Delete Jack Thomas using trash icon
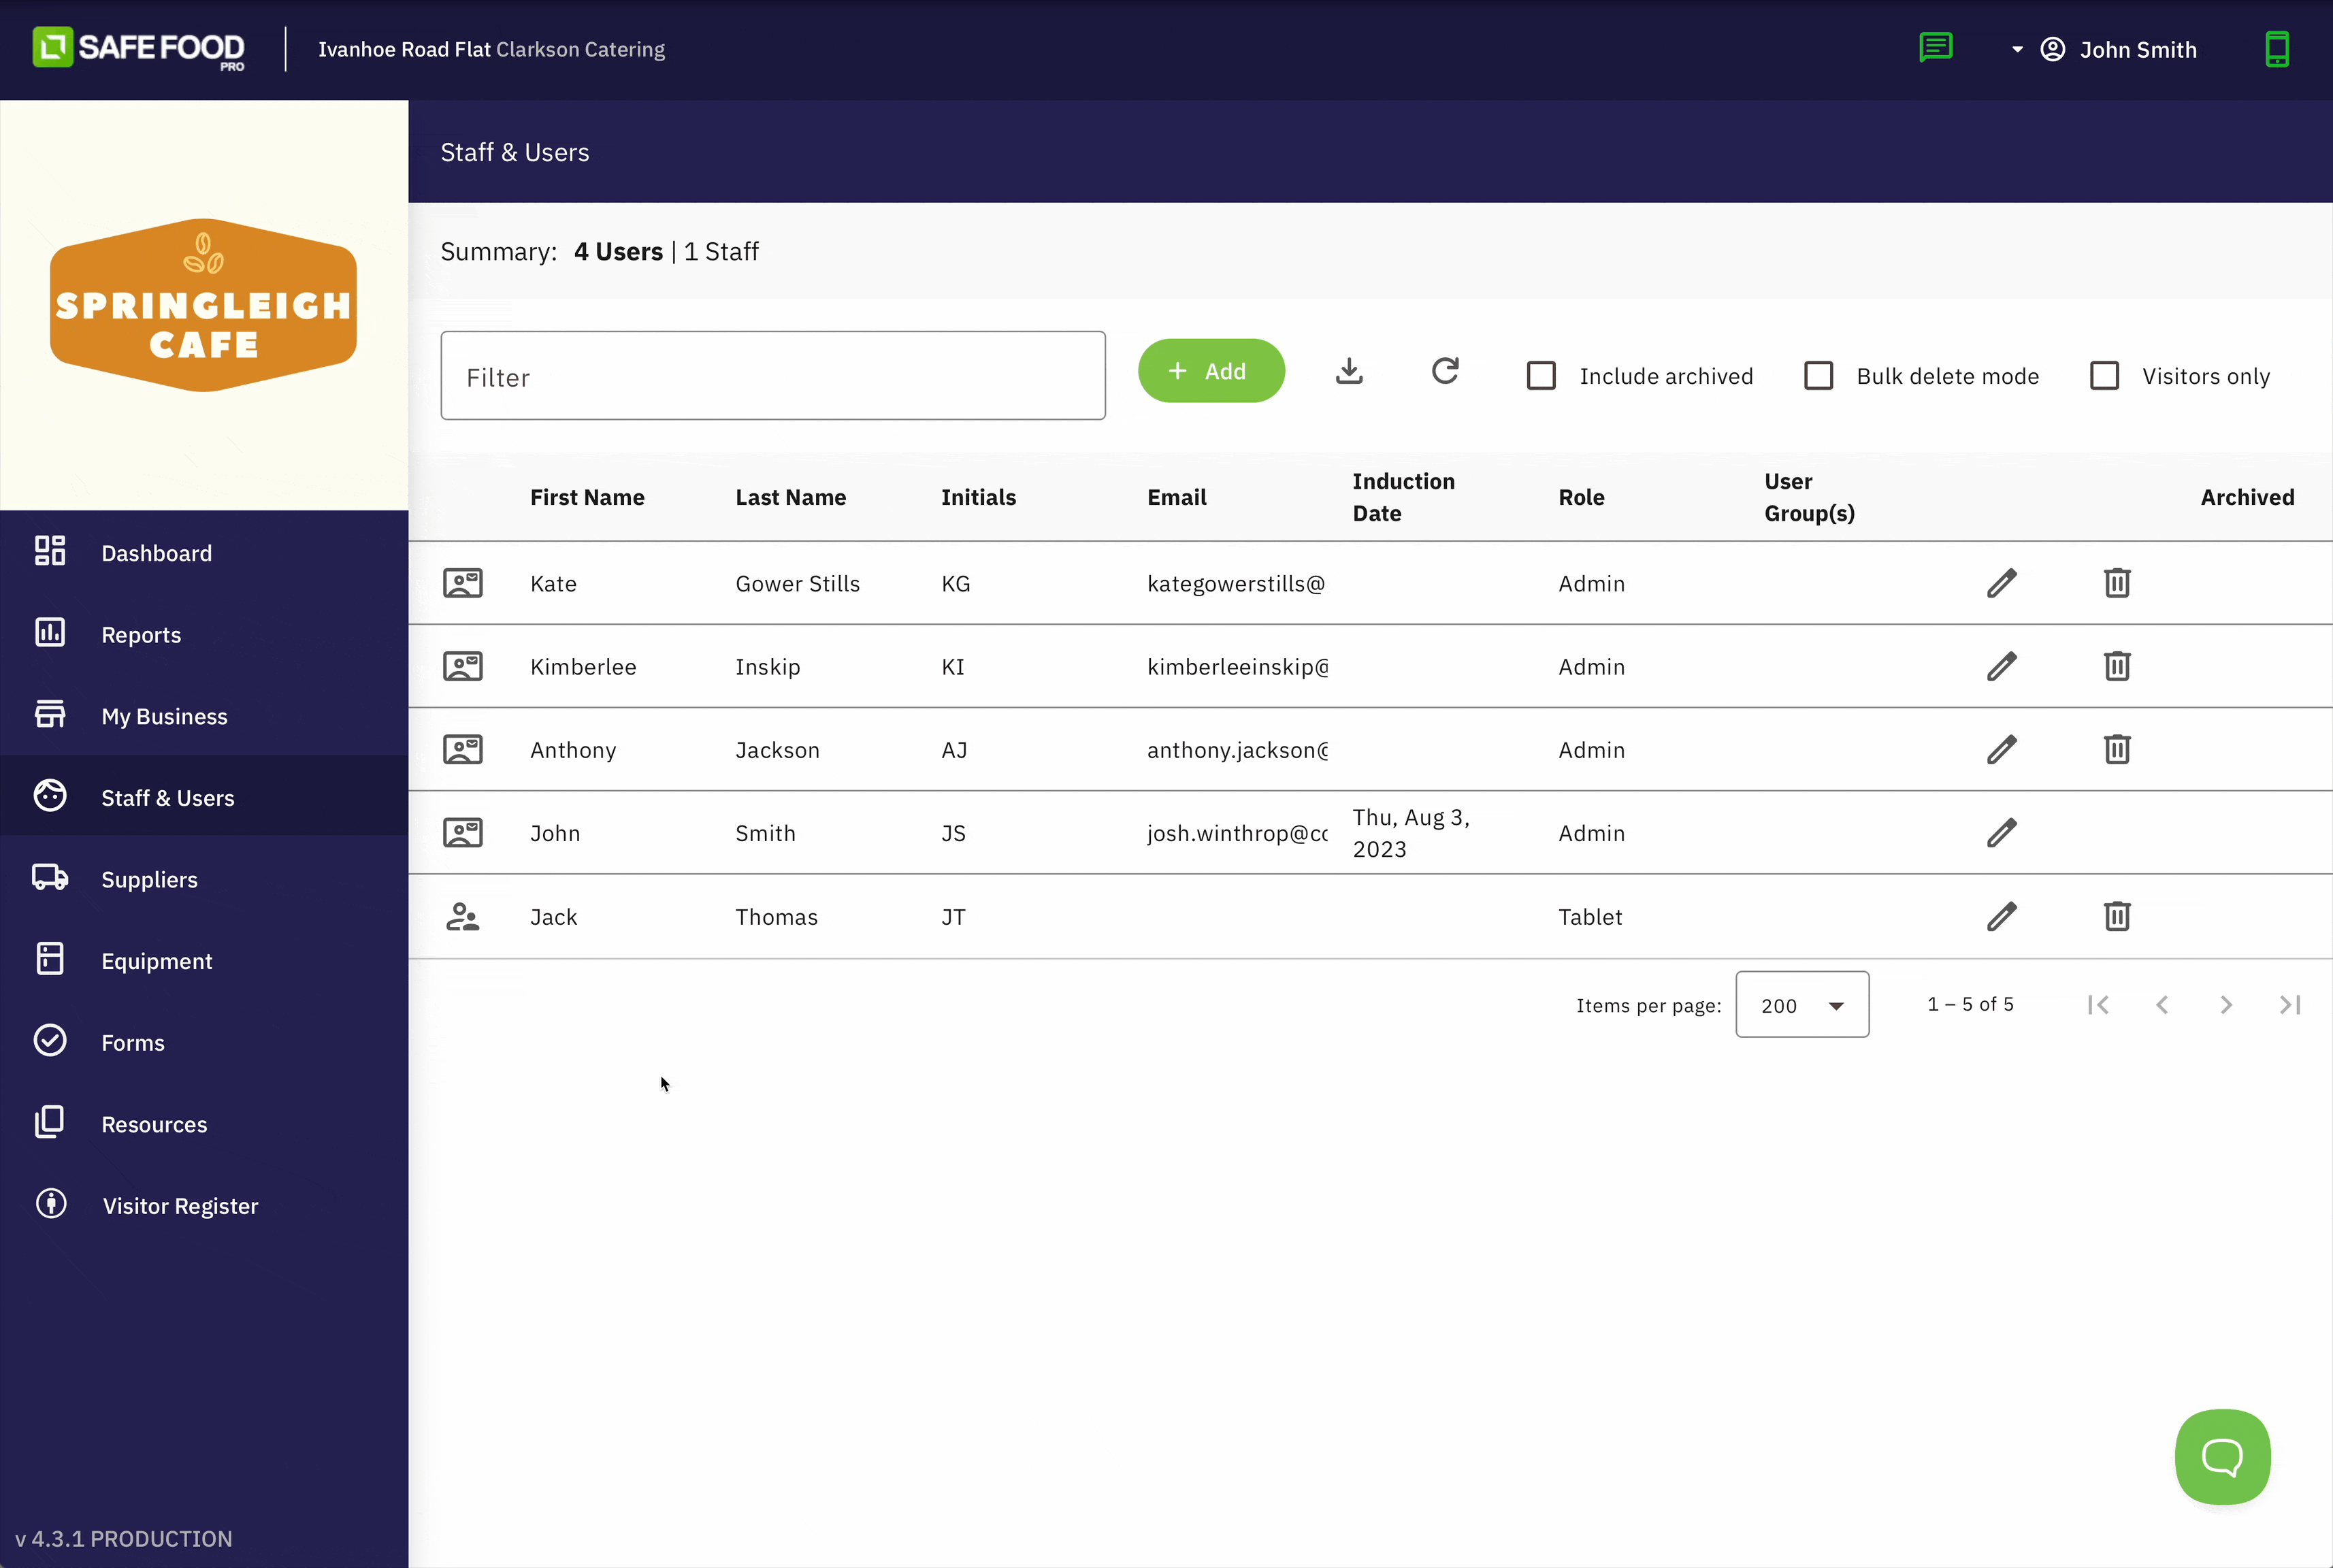The width and height of the screenshot is (2333, 1568). [x=2116, y=917]
